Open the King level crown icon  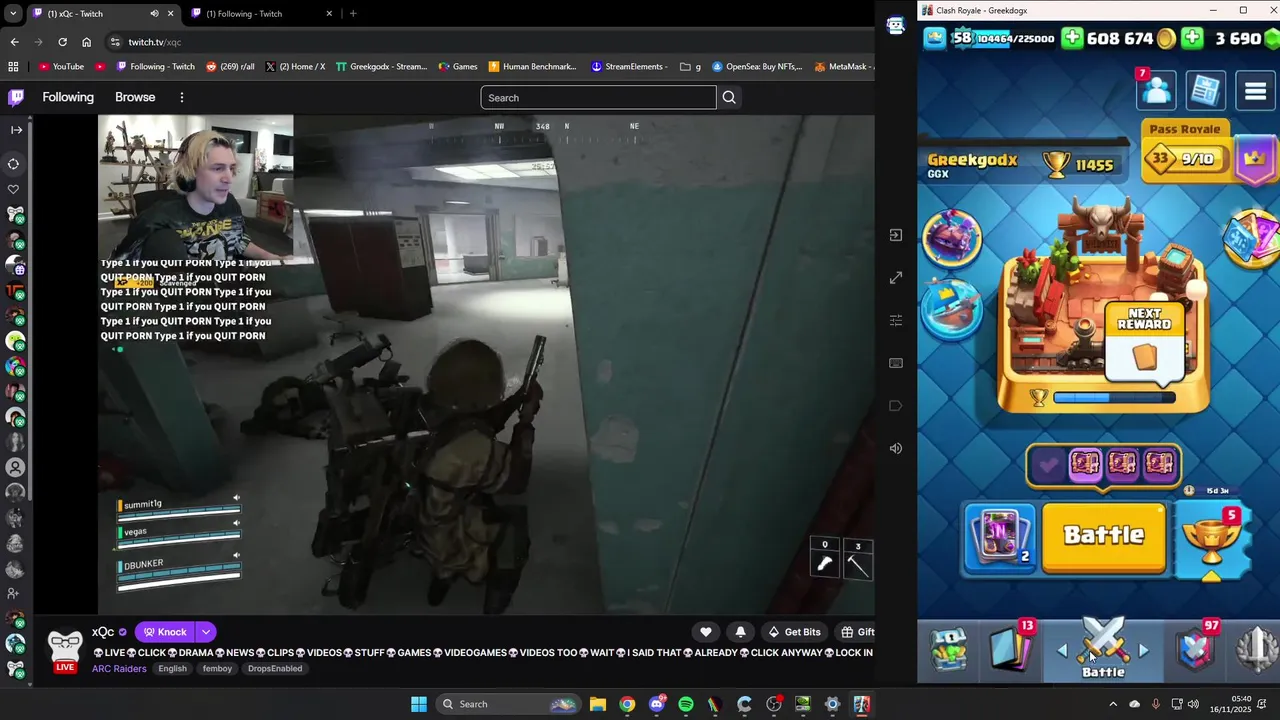pos(935,38)
